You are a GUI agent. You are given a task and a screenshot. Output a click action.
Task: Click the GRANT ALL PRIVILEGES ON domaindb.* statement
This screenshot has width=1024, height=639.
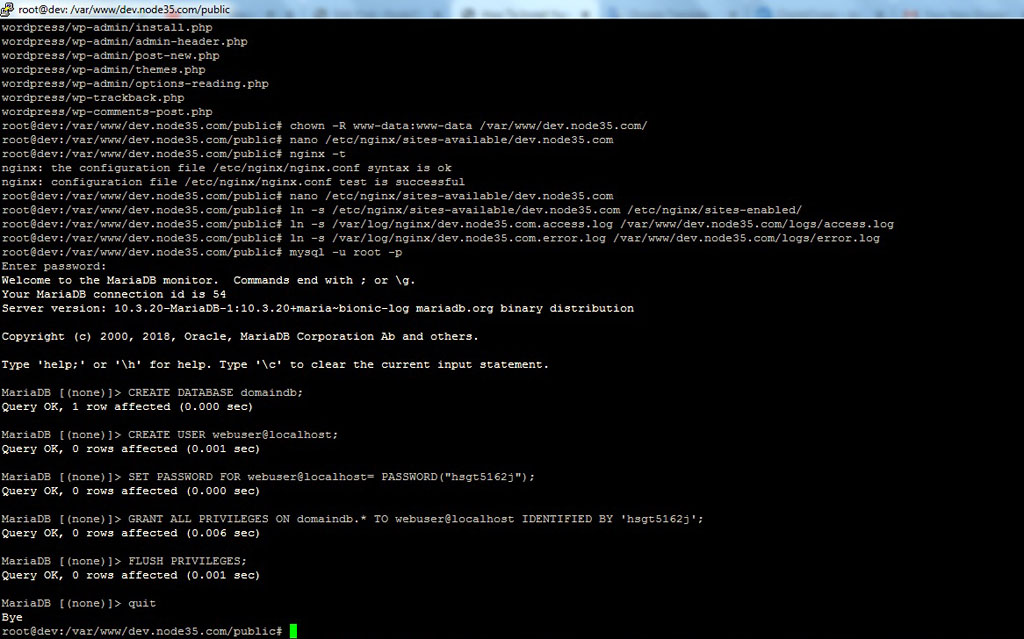click(x=416, y=519)
